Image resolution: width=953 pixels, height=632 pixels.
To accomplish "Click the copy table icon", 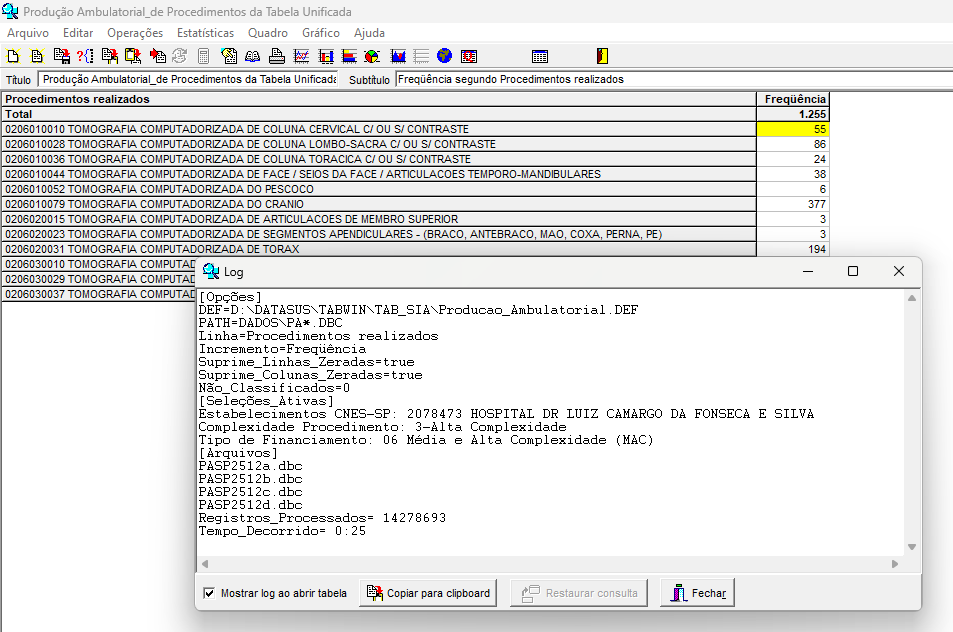I will point(110,57).
